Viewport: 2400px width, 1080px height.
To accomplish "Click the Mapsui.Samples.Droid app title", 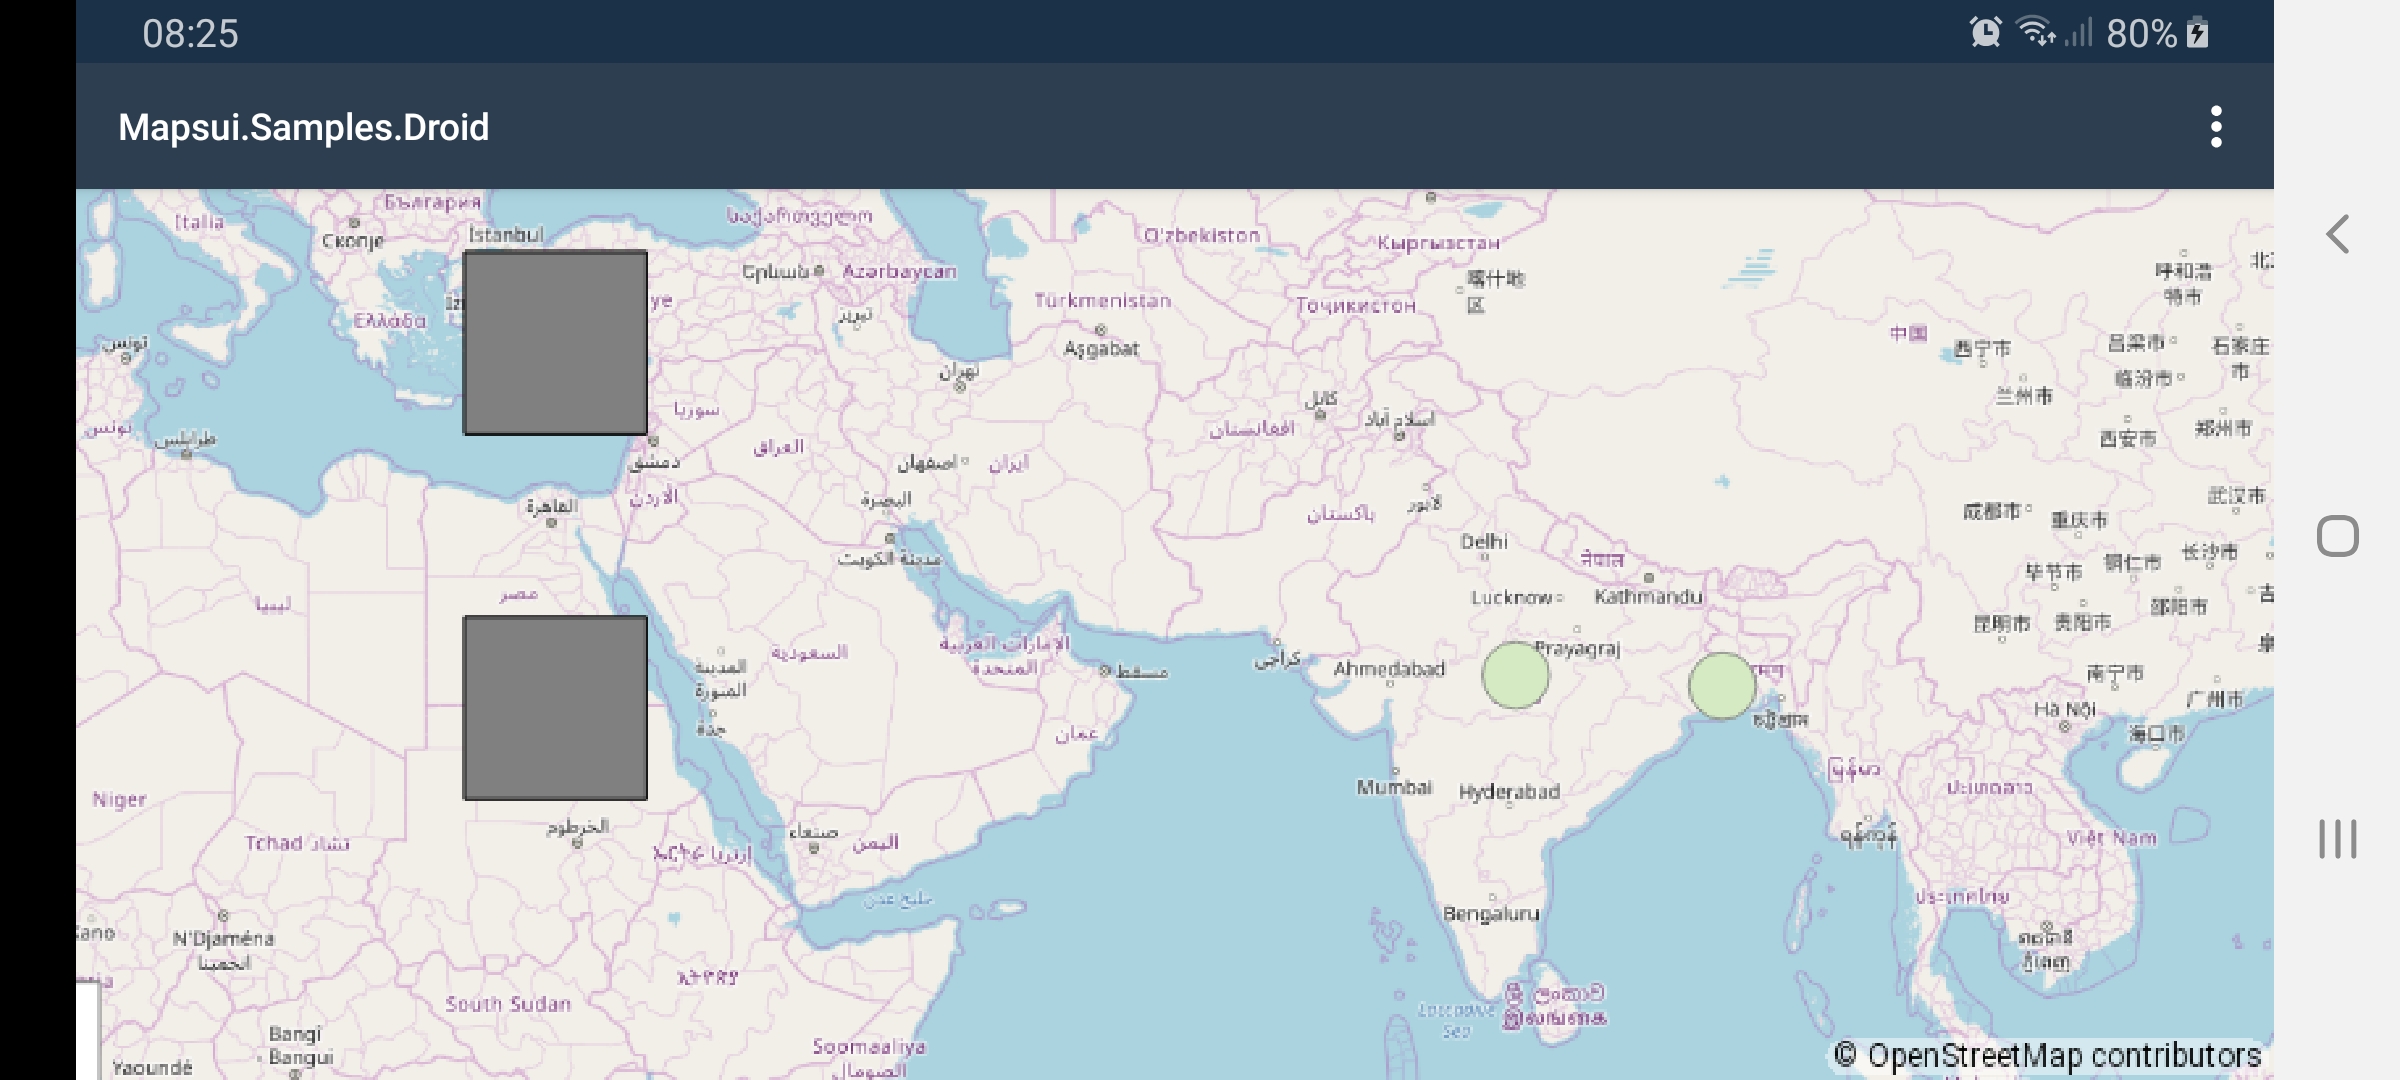I will [304, 127].
